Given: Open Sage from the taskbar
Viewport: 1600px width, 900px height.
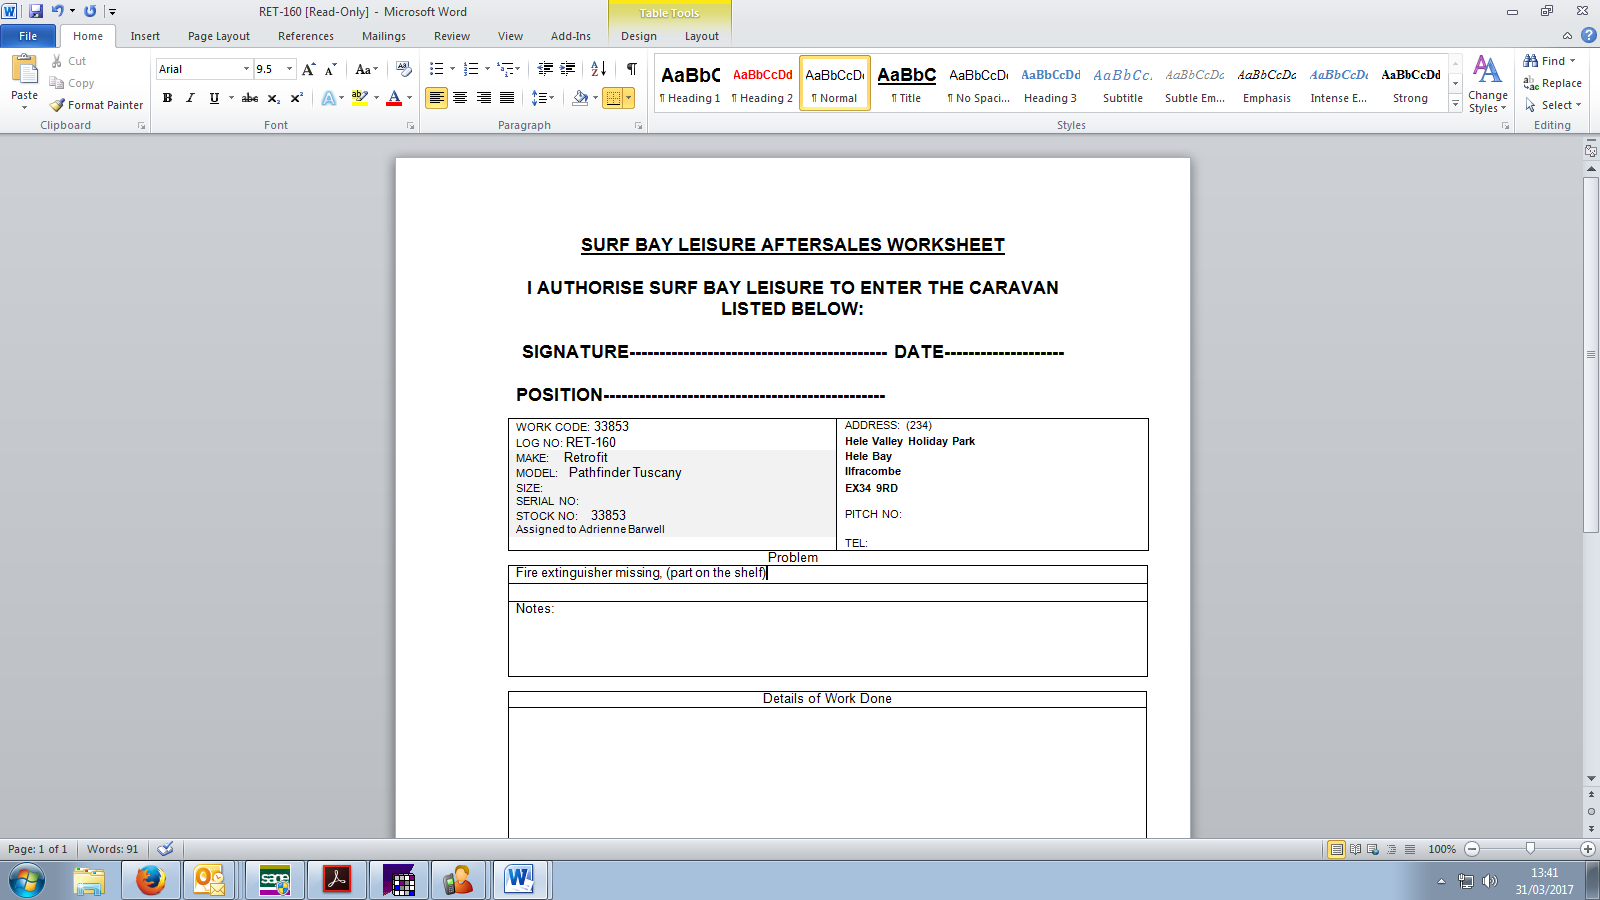Looking at the screenshot, I should (274, 880).
